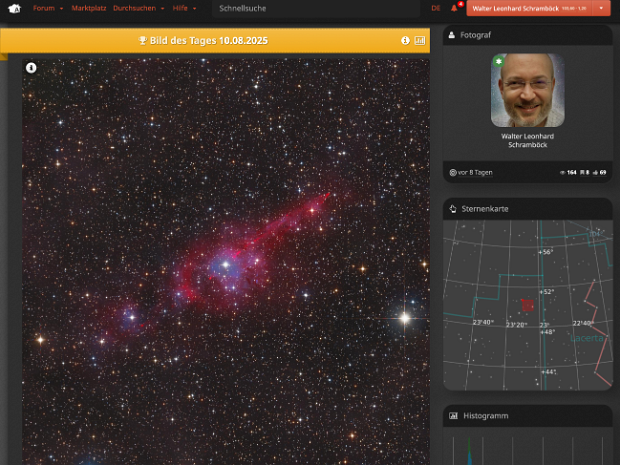Click the AstroBin home logo icon
The image size is (620, 465).
(14, 8)
